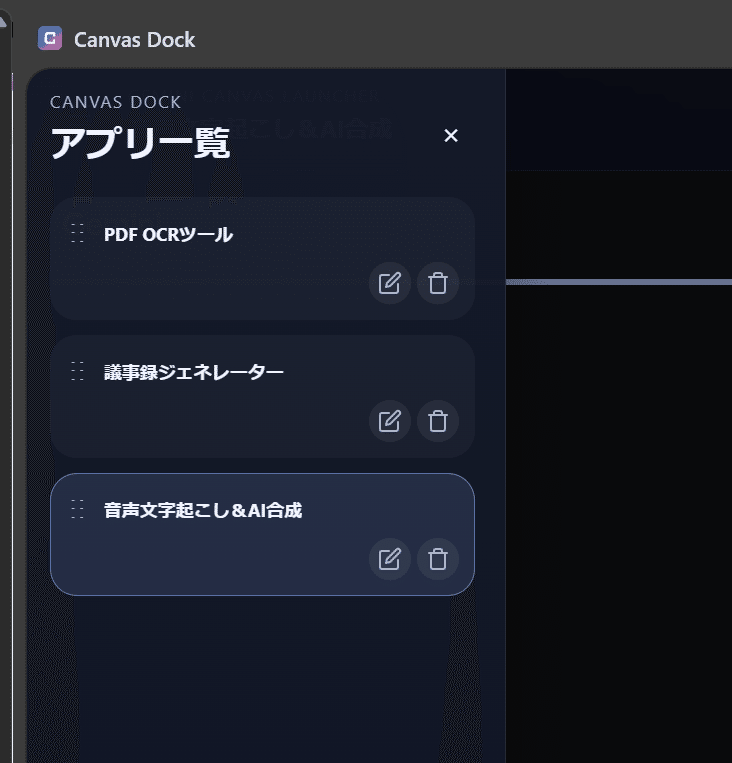Viewport: 732px width, 763px height.
Task: Click the Canvas Dock window title
Action: tap(134, 39)
